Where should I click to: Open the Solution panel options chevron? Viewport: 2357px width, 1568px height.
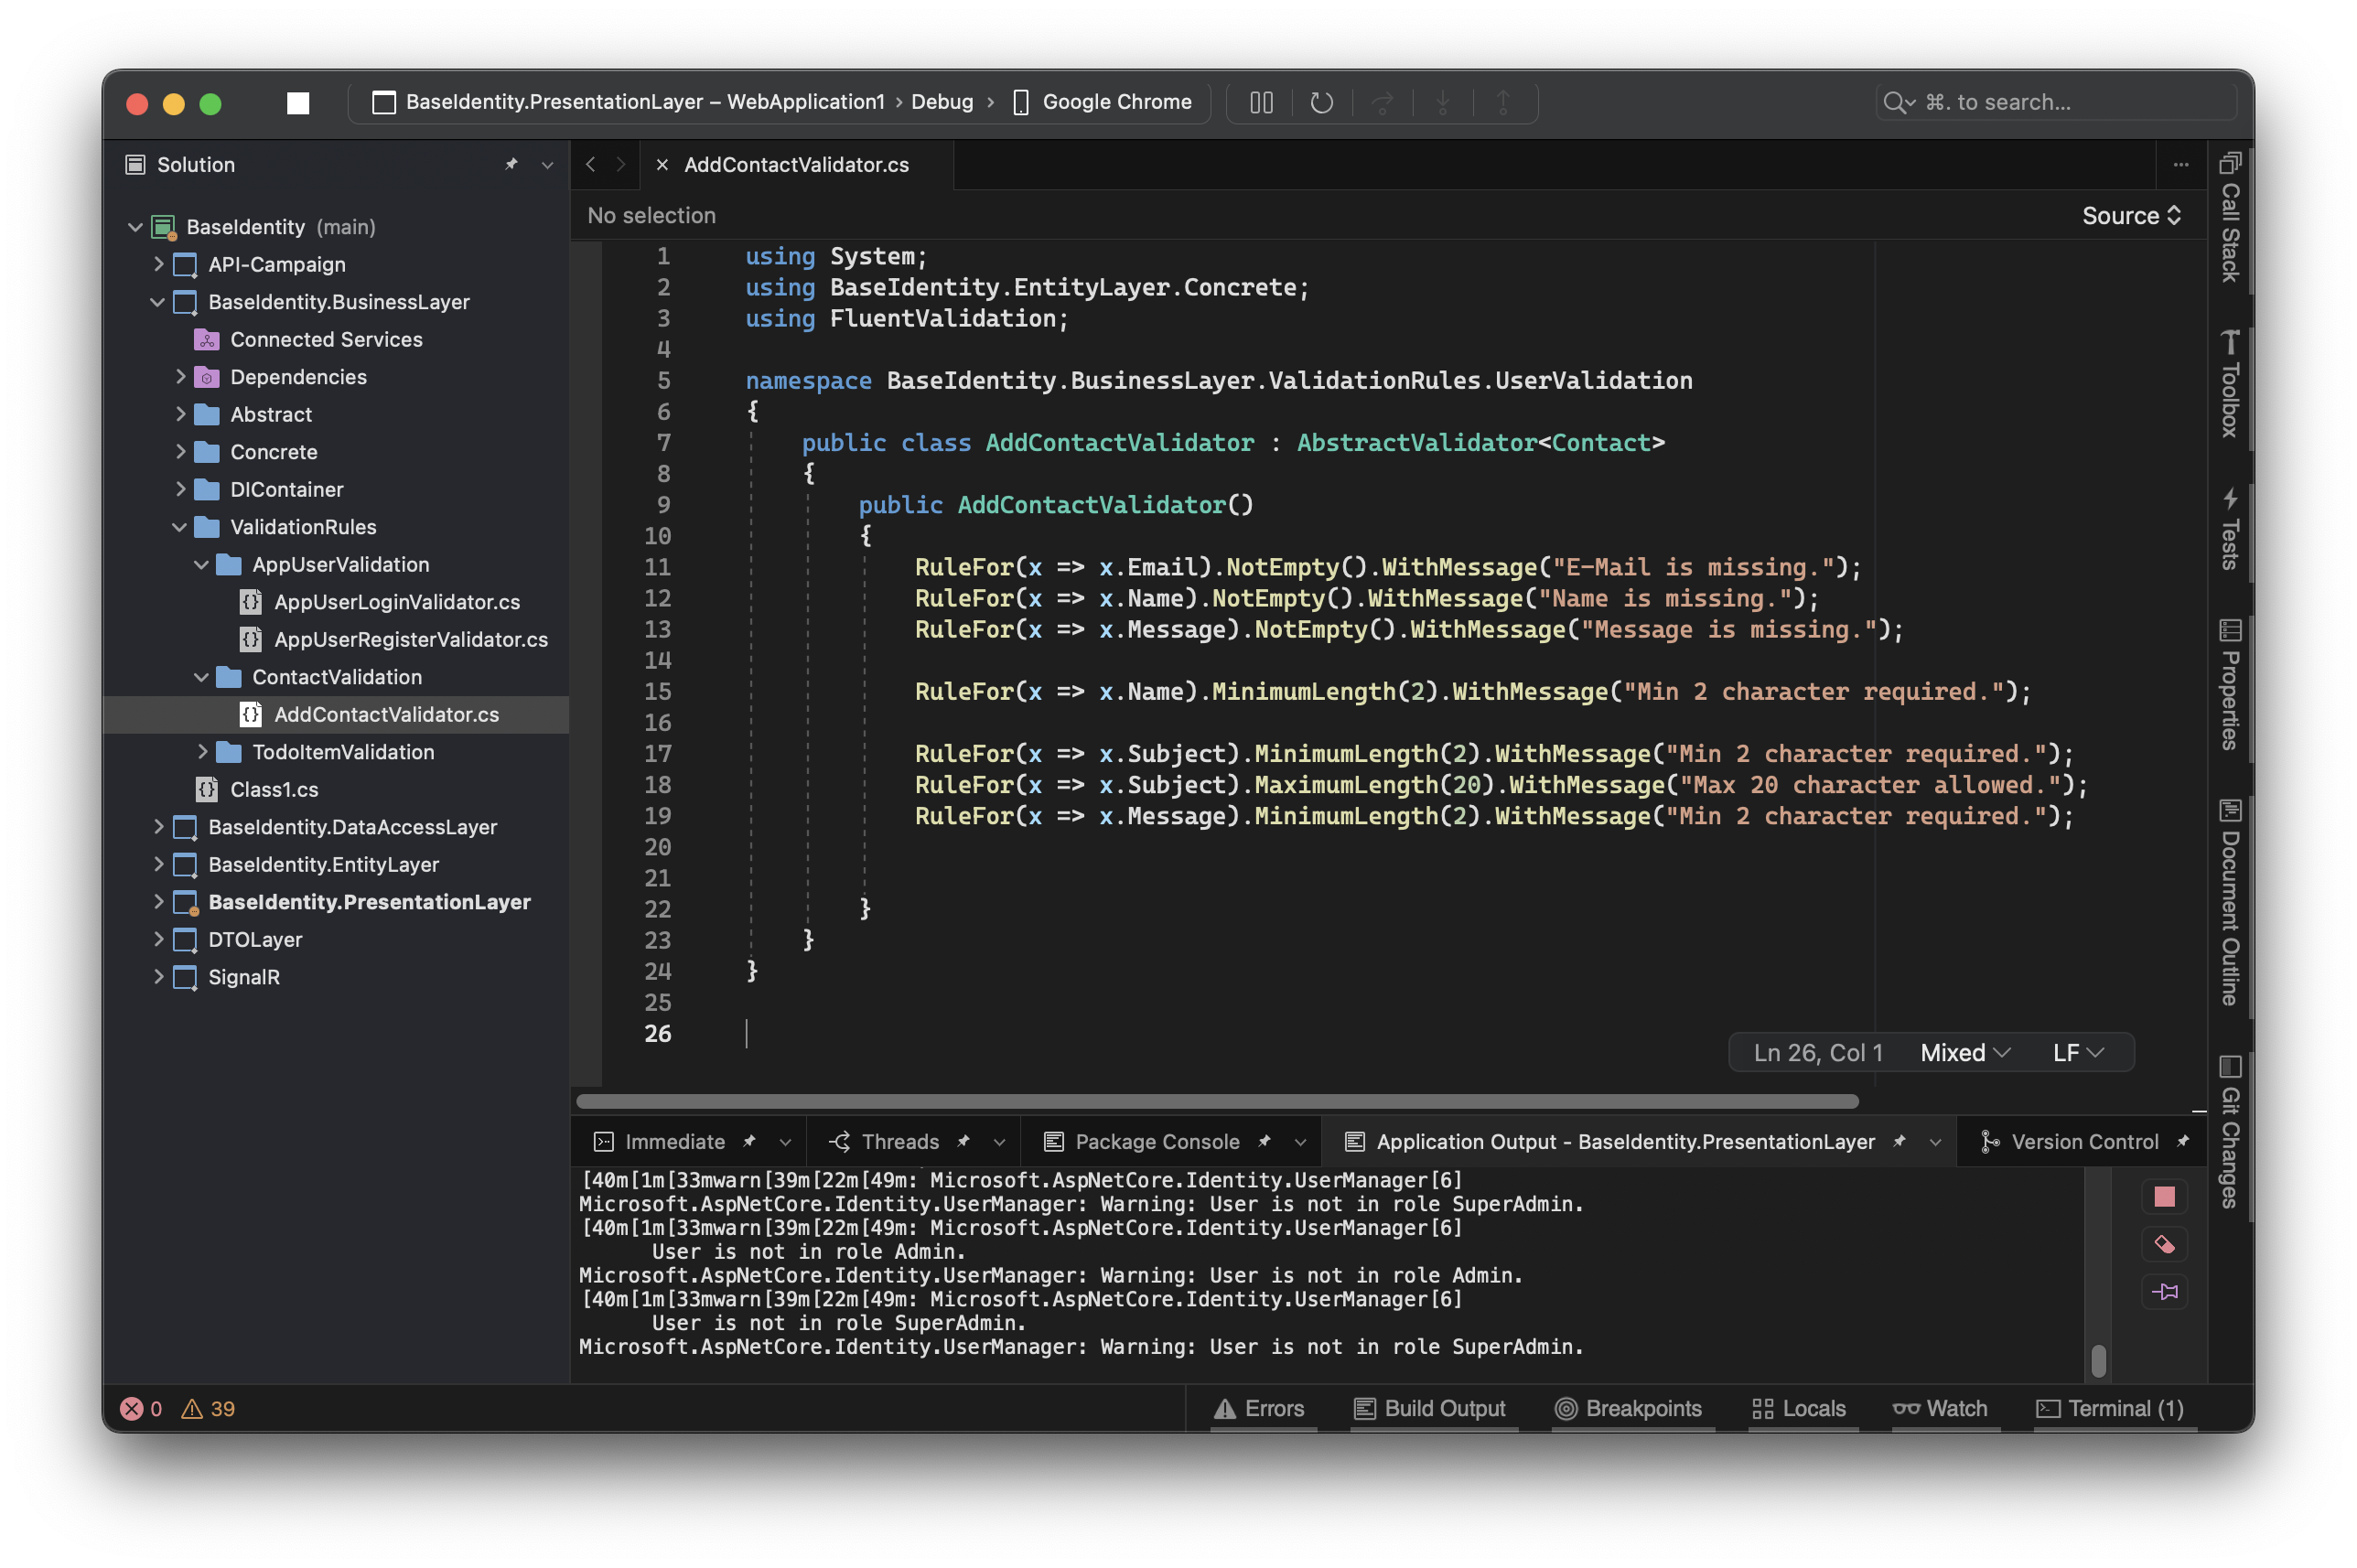tap(547, 165)
